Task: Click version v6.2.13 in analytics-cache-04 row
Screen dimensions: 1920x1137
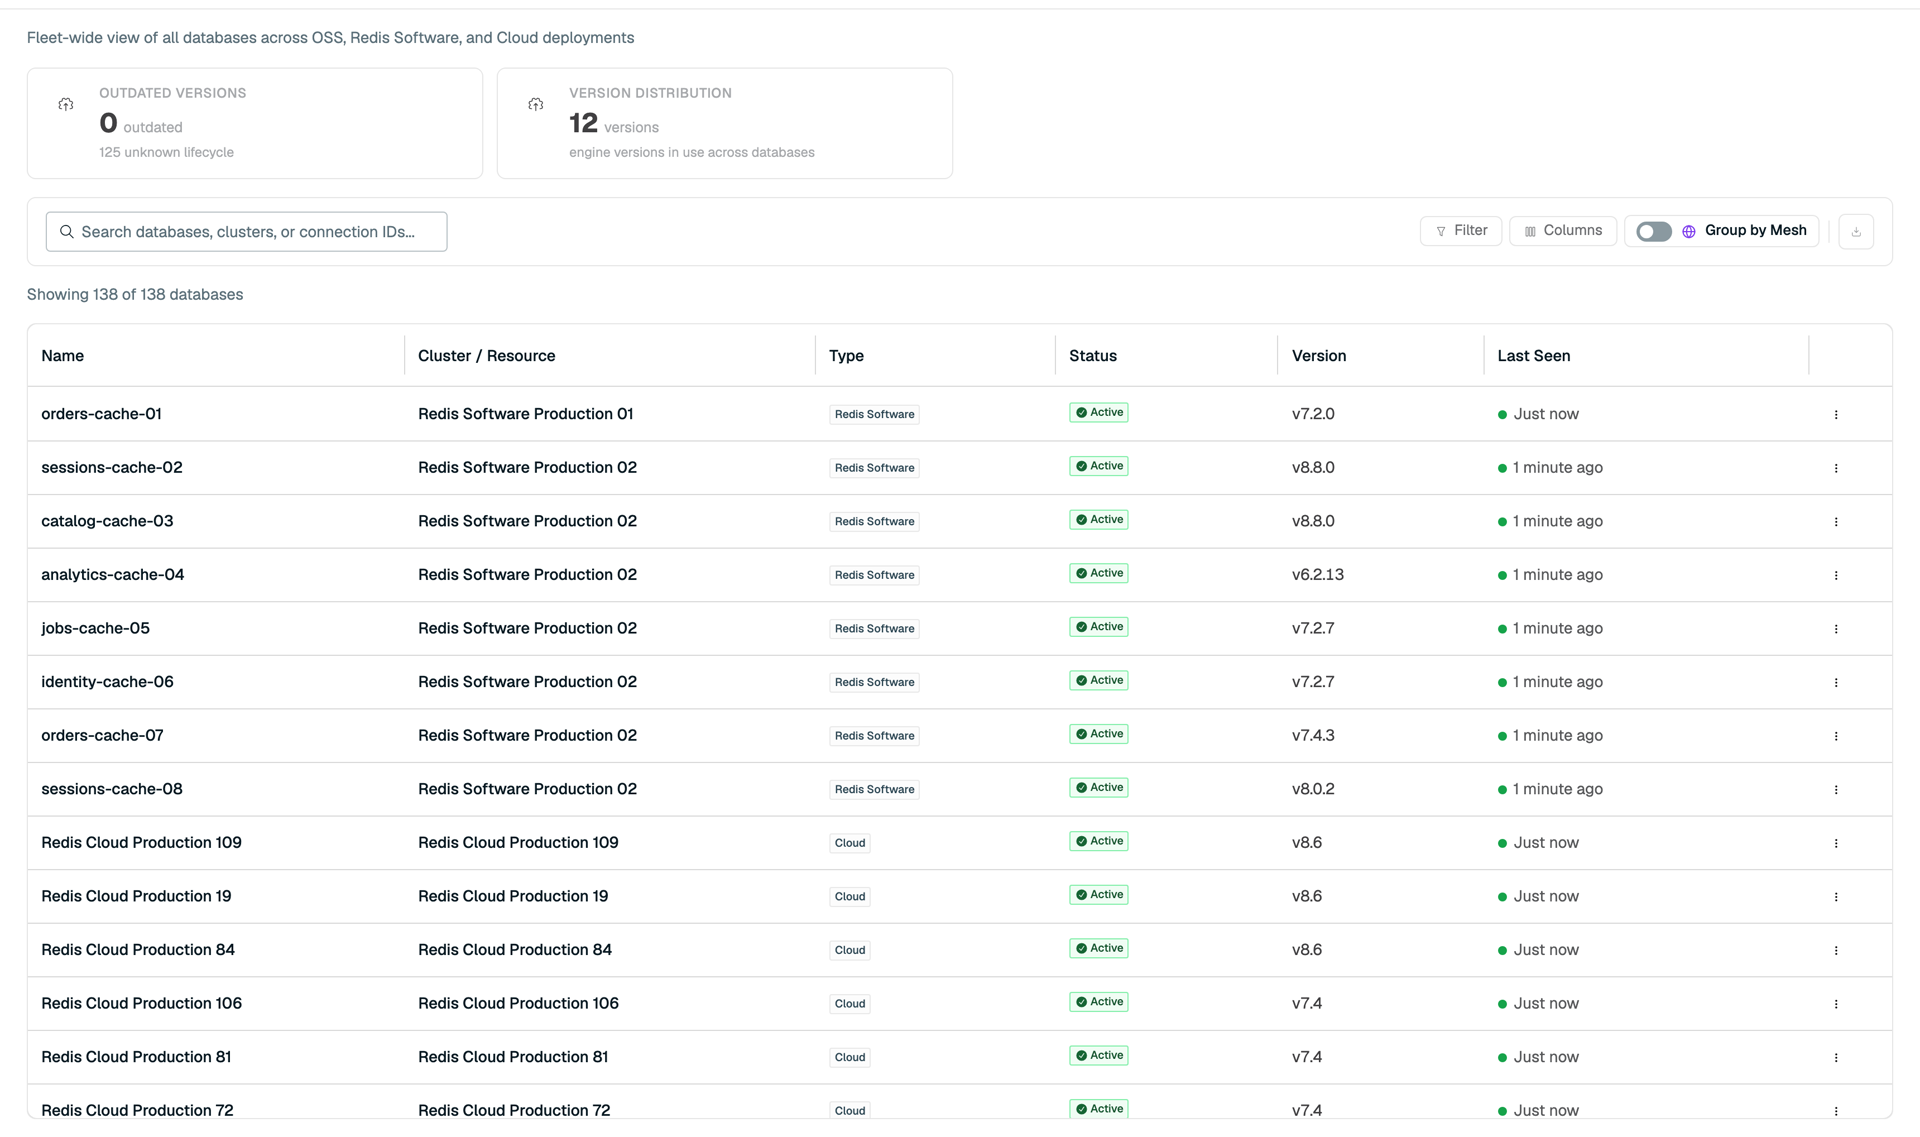Action: pos(1318,575)
